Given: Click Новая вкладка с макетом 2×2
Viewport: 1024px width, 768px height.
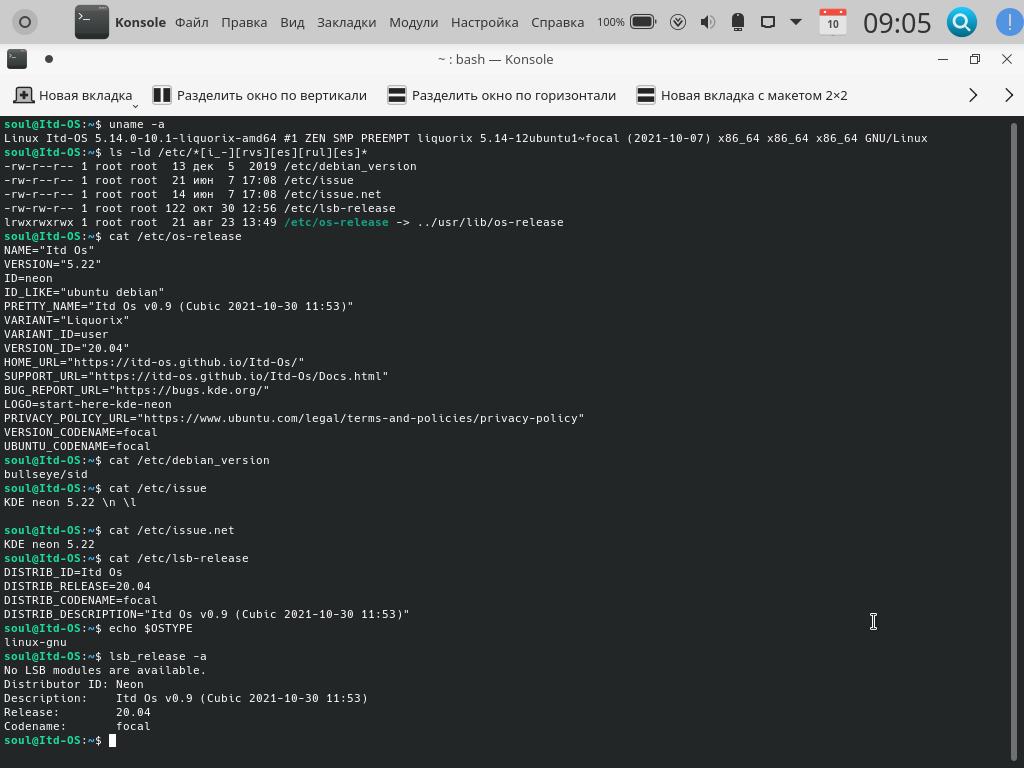Looking at the screenshot, I should pos(742,95).
